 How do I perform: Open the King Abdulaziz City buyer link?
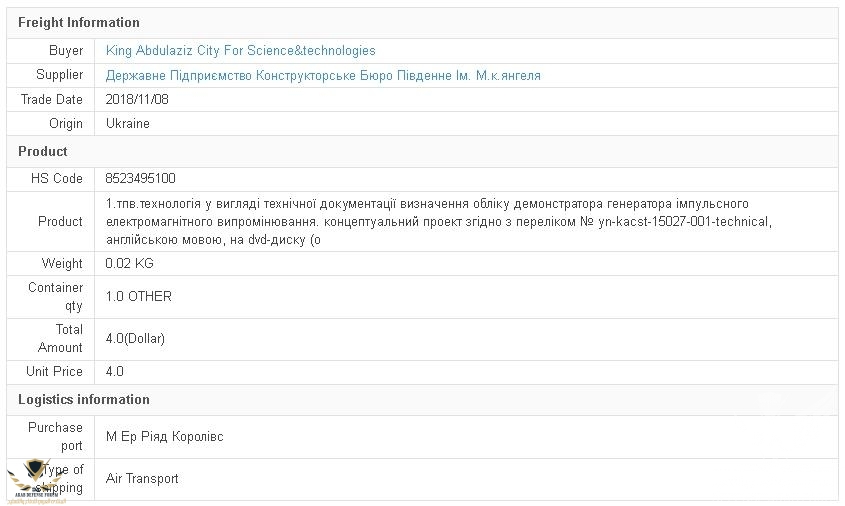tap(240, 51)
